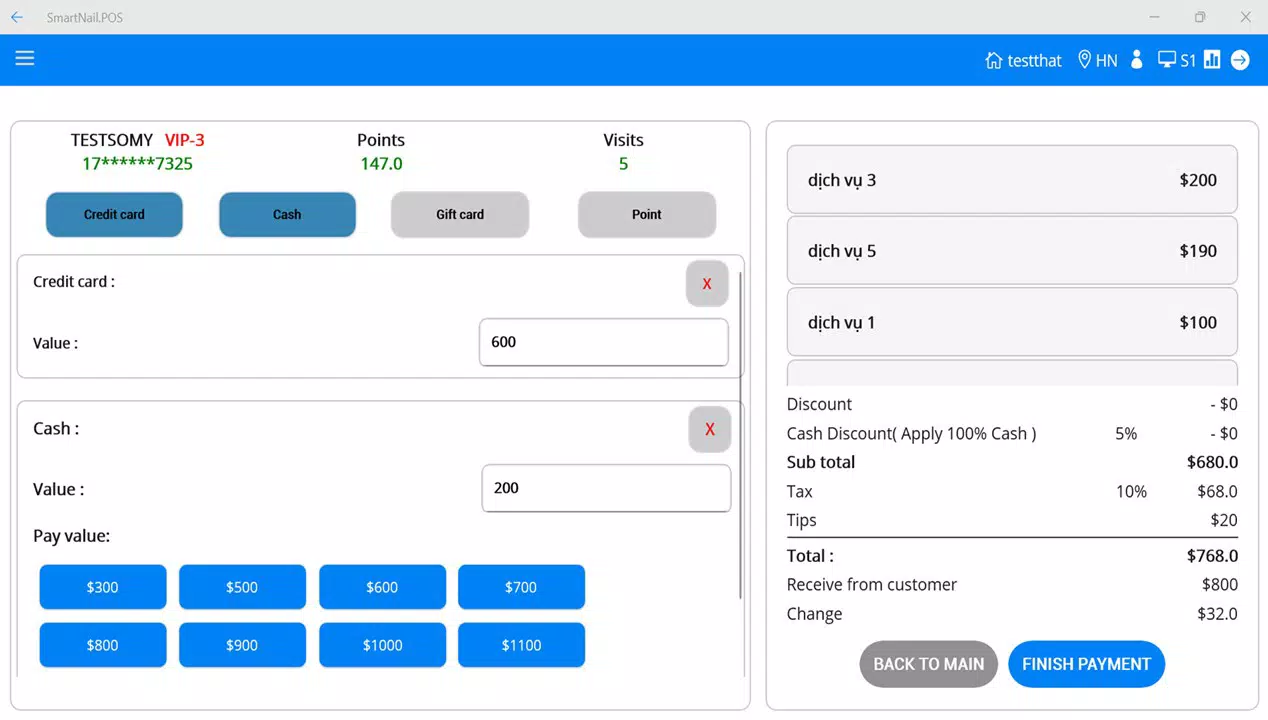
Task: Click the payment panel vertical scrollbar
Action: [x=741, y=435]
